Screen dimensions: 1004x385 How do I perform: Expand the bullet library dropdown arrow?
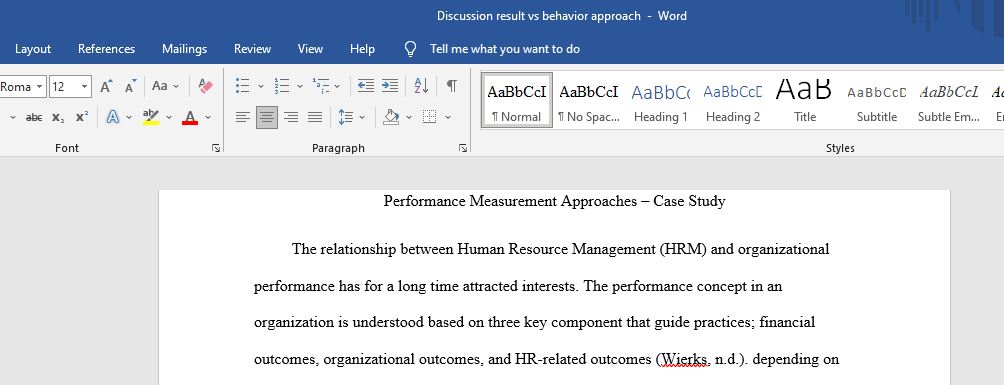tap(261, 86)
